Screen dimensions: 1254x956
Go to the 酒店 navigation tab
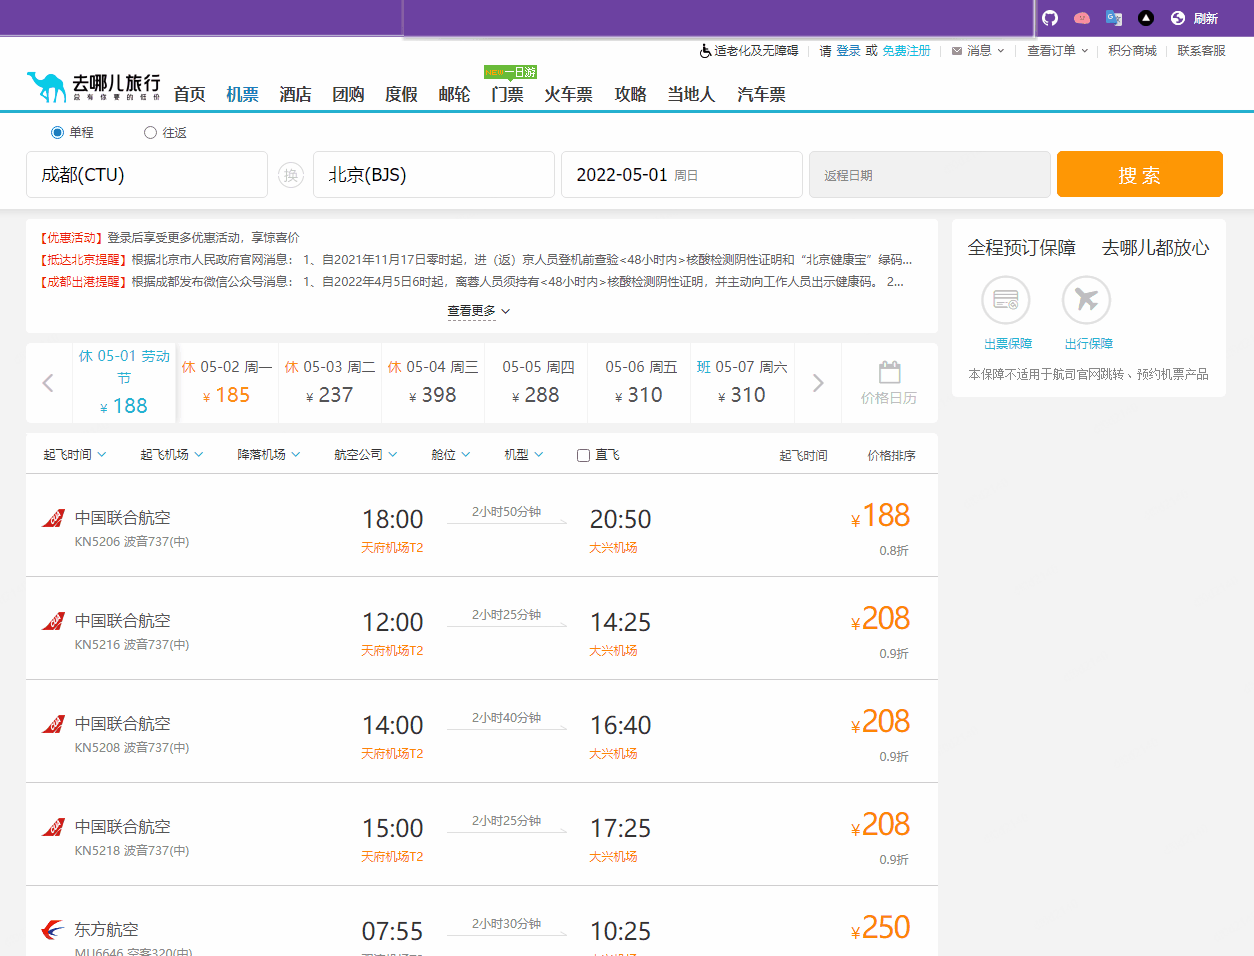[295, 94]
